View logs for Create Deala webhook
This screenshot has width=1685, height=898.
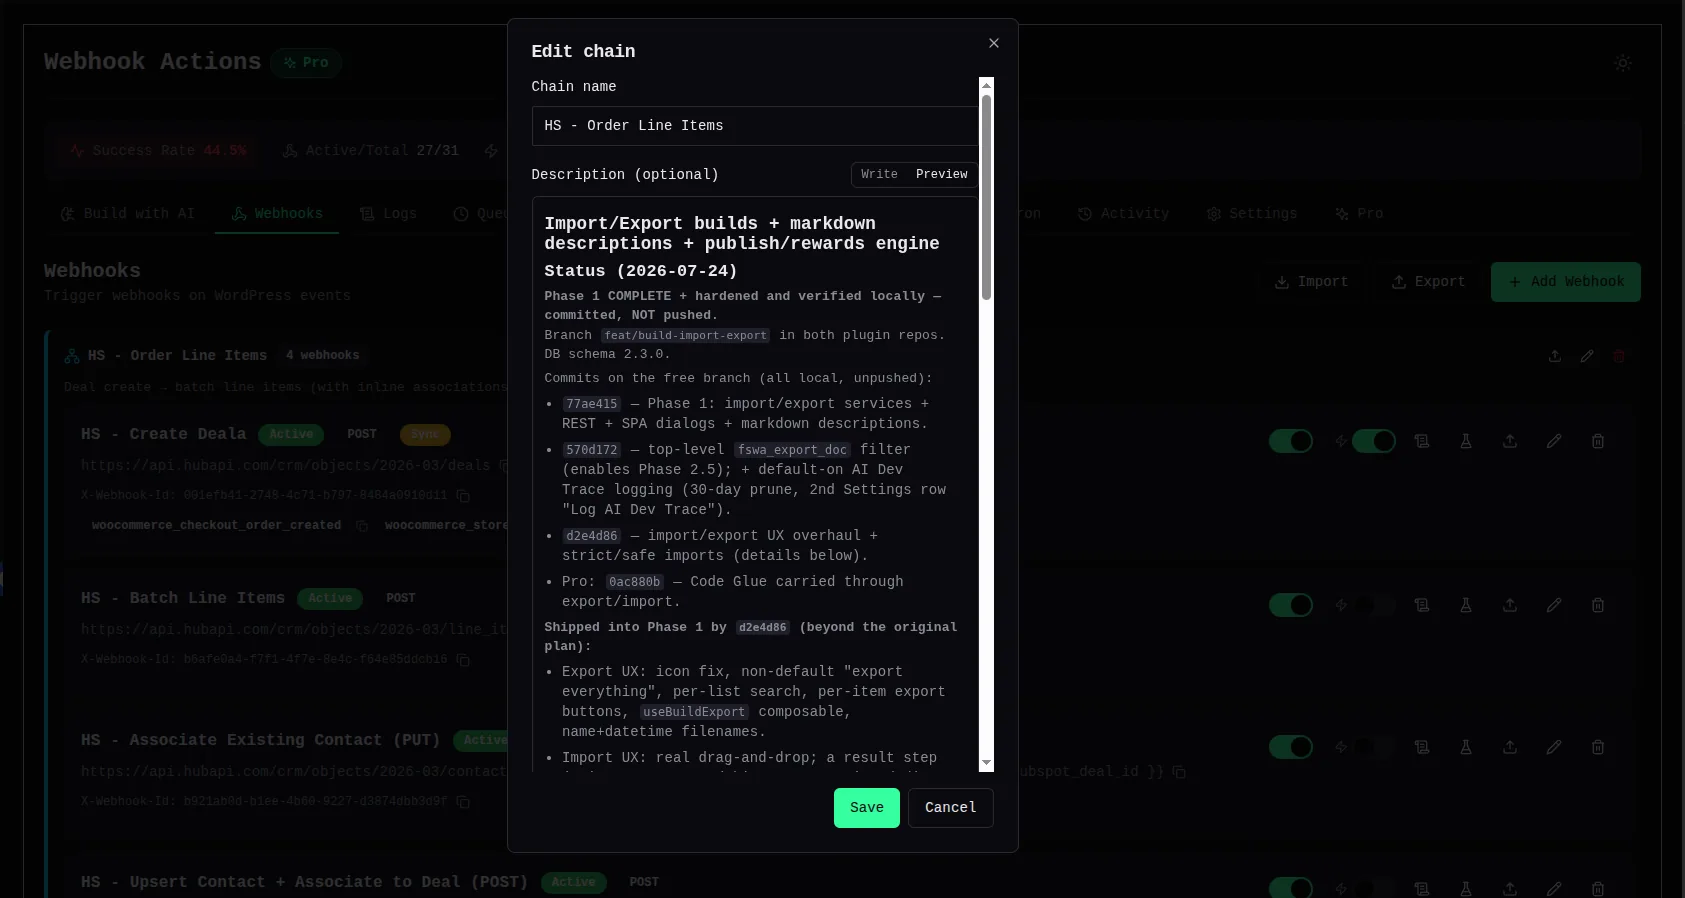coord(1422,441)
